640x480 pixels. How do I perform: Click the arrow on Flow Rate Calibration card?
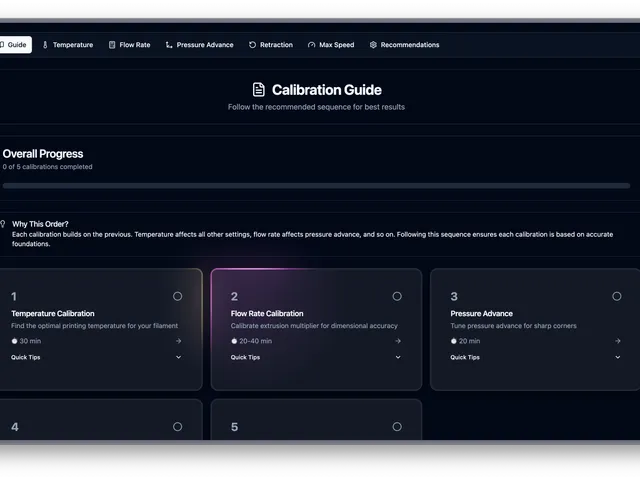point(398,341)
